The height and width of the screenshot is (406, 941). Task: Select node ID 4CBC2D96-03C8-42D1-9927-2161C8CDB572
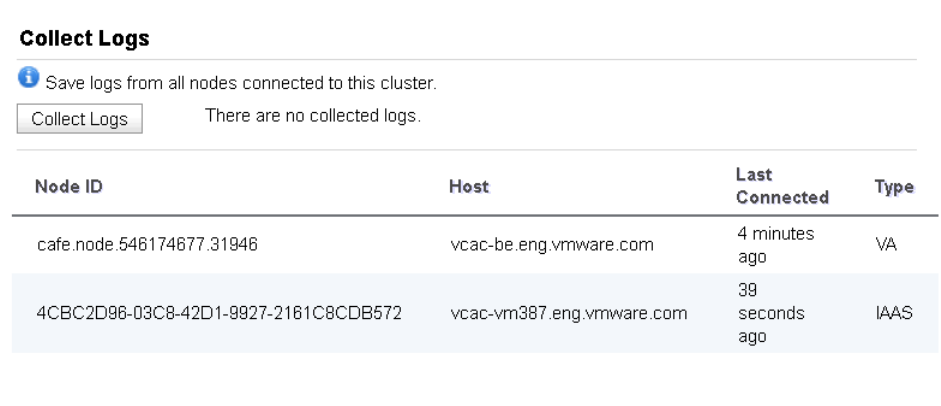pos(219,313)
